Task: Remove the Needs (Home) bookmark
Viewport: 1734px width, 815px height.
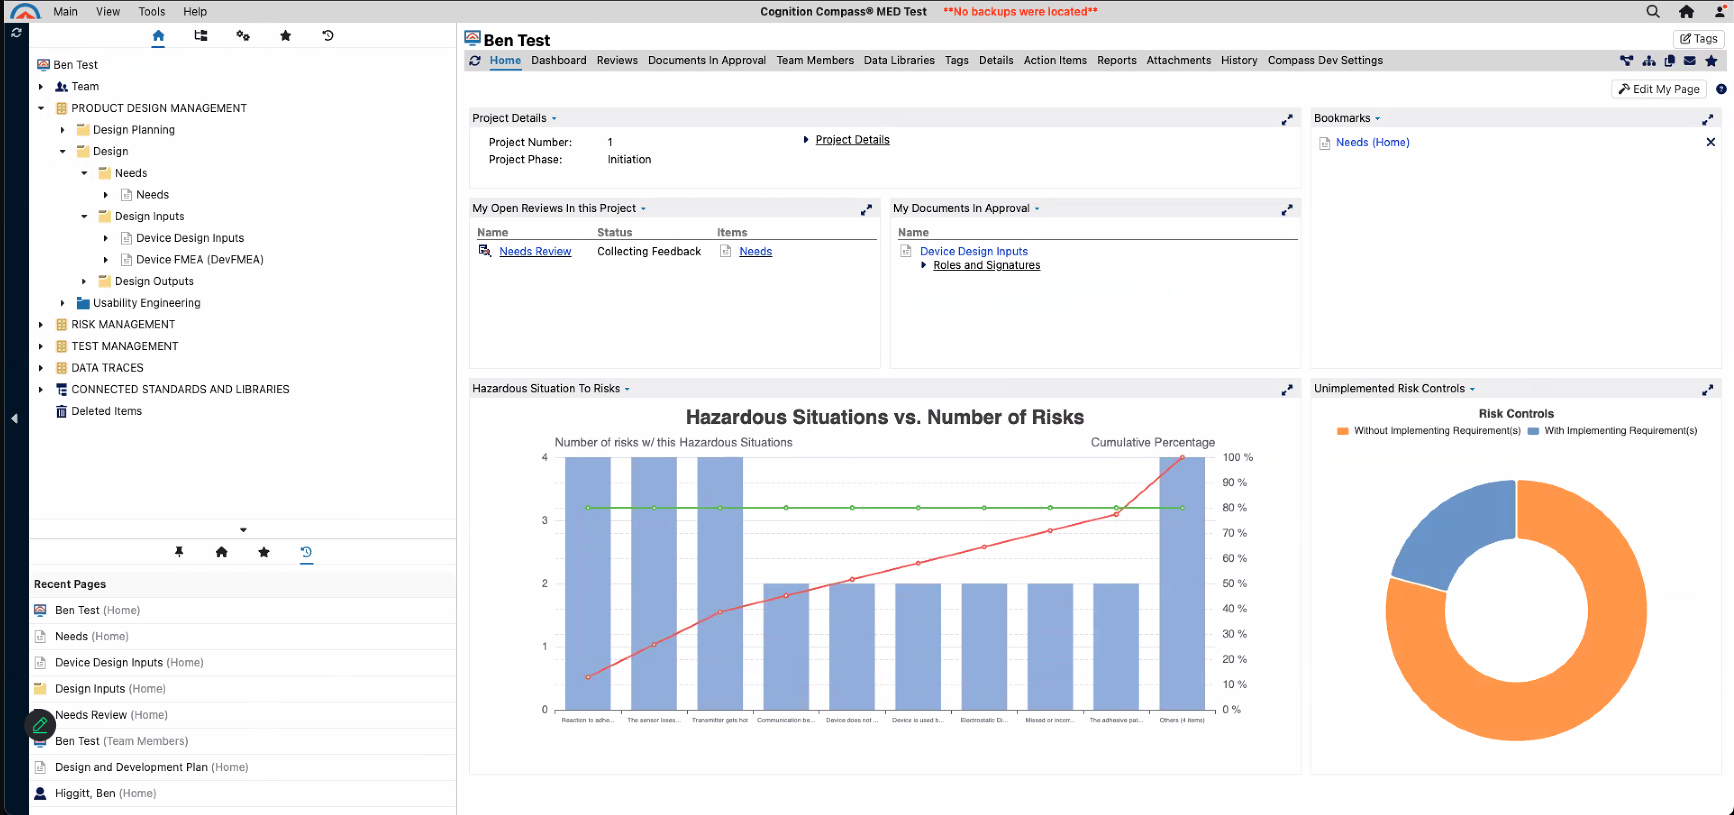Action: [x=1711, y=142]
